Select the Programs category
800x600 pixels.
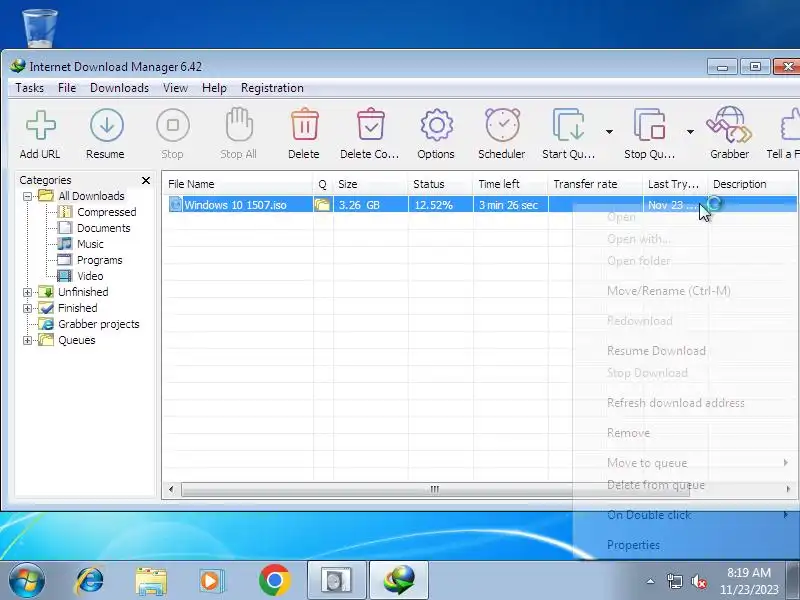click(99, 260)
